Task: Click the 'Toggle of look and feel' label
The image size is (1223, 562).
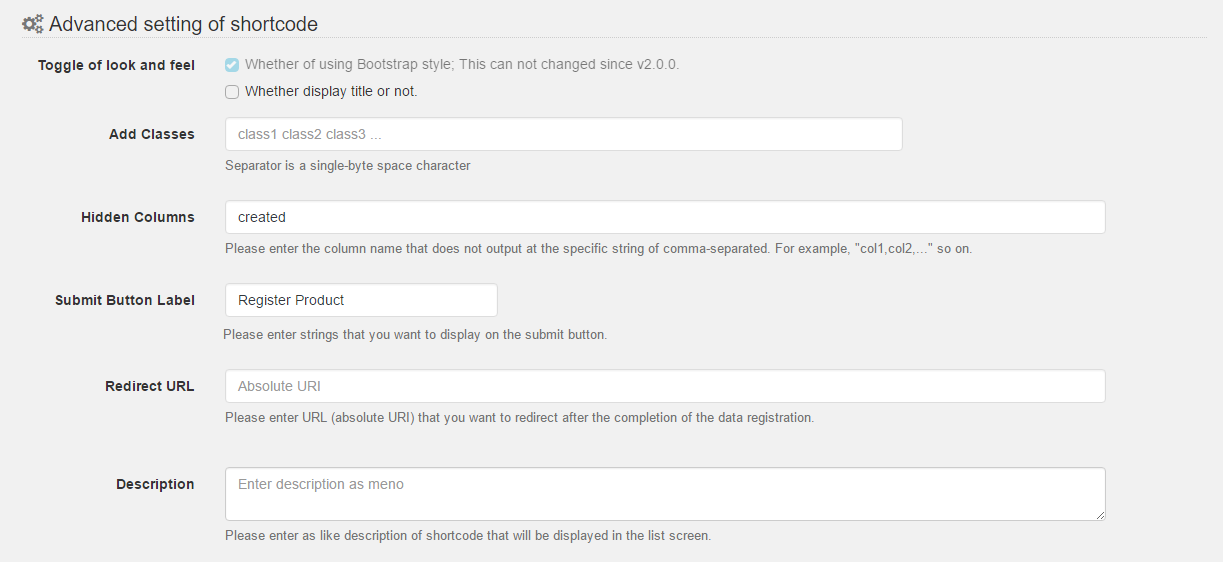Action: pos(116,65)
